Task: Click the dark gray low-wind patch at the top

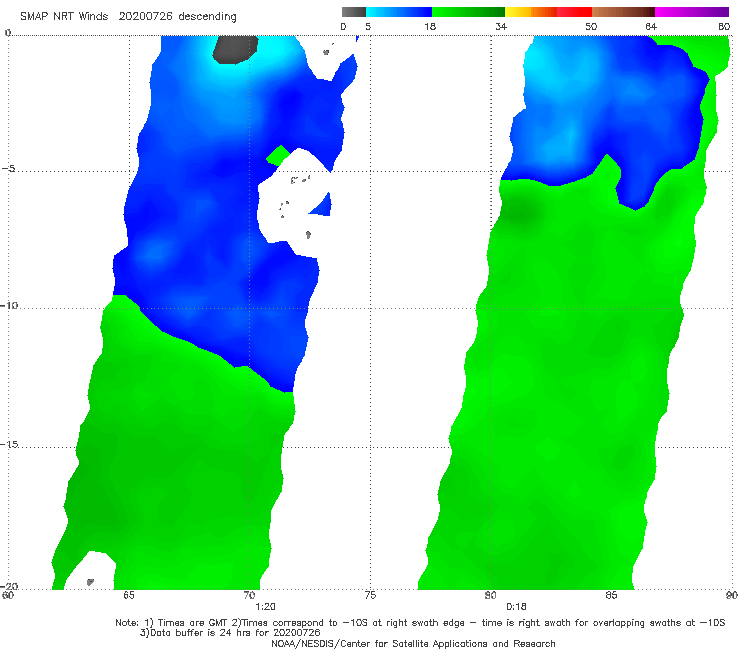Action: pos(235,49)
